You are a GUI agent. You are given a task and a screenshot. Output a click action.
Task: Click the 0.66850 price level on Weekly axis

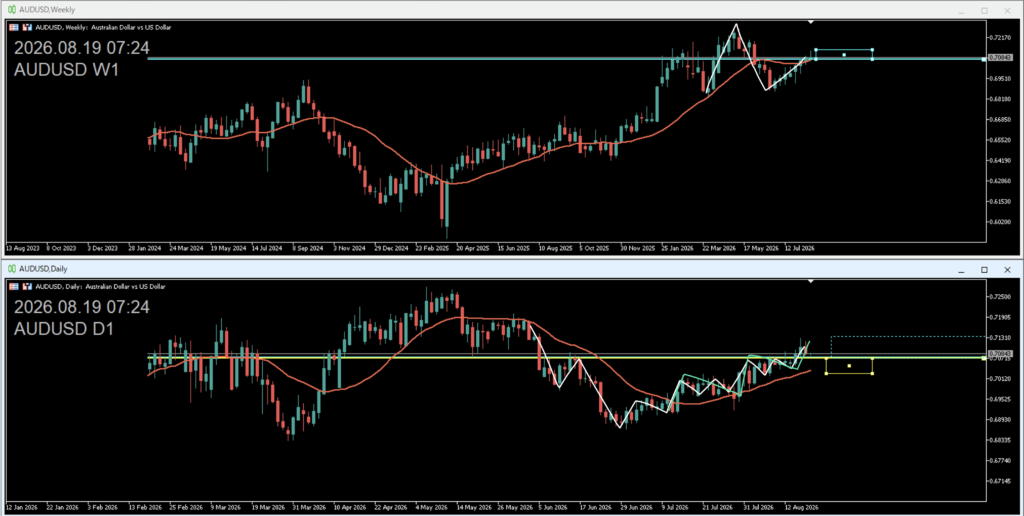click(1000, 120)
